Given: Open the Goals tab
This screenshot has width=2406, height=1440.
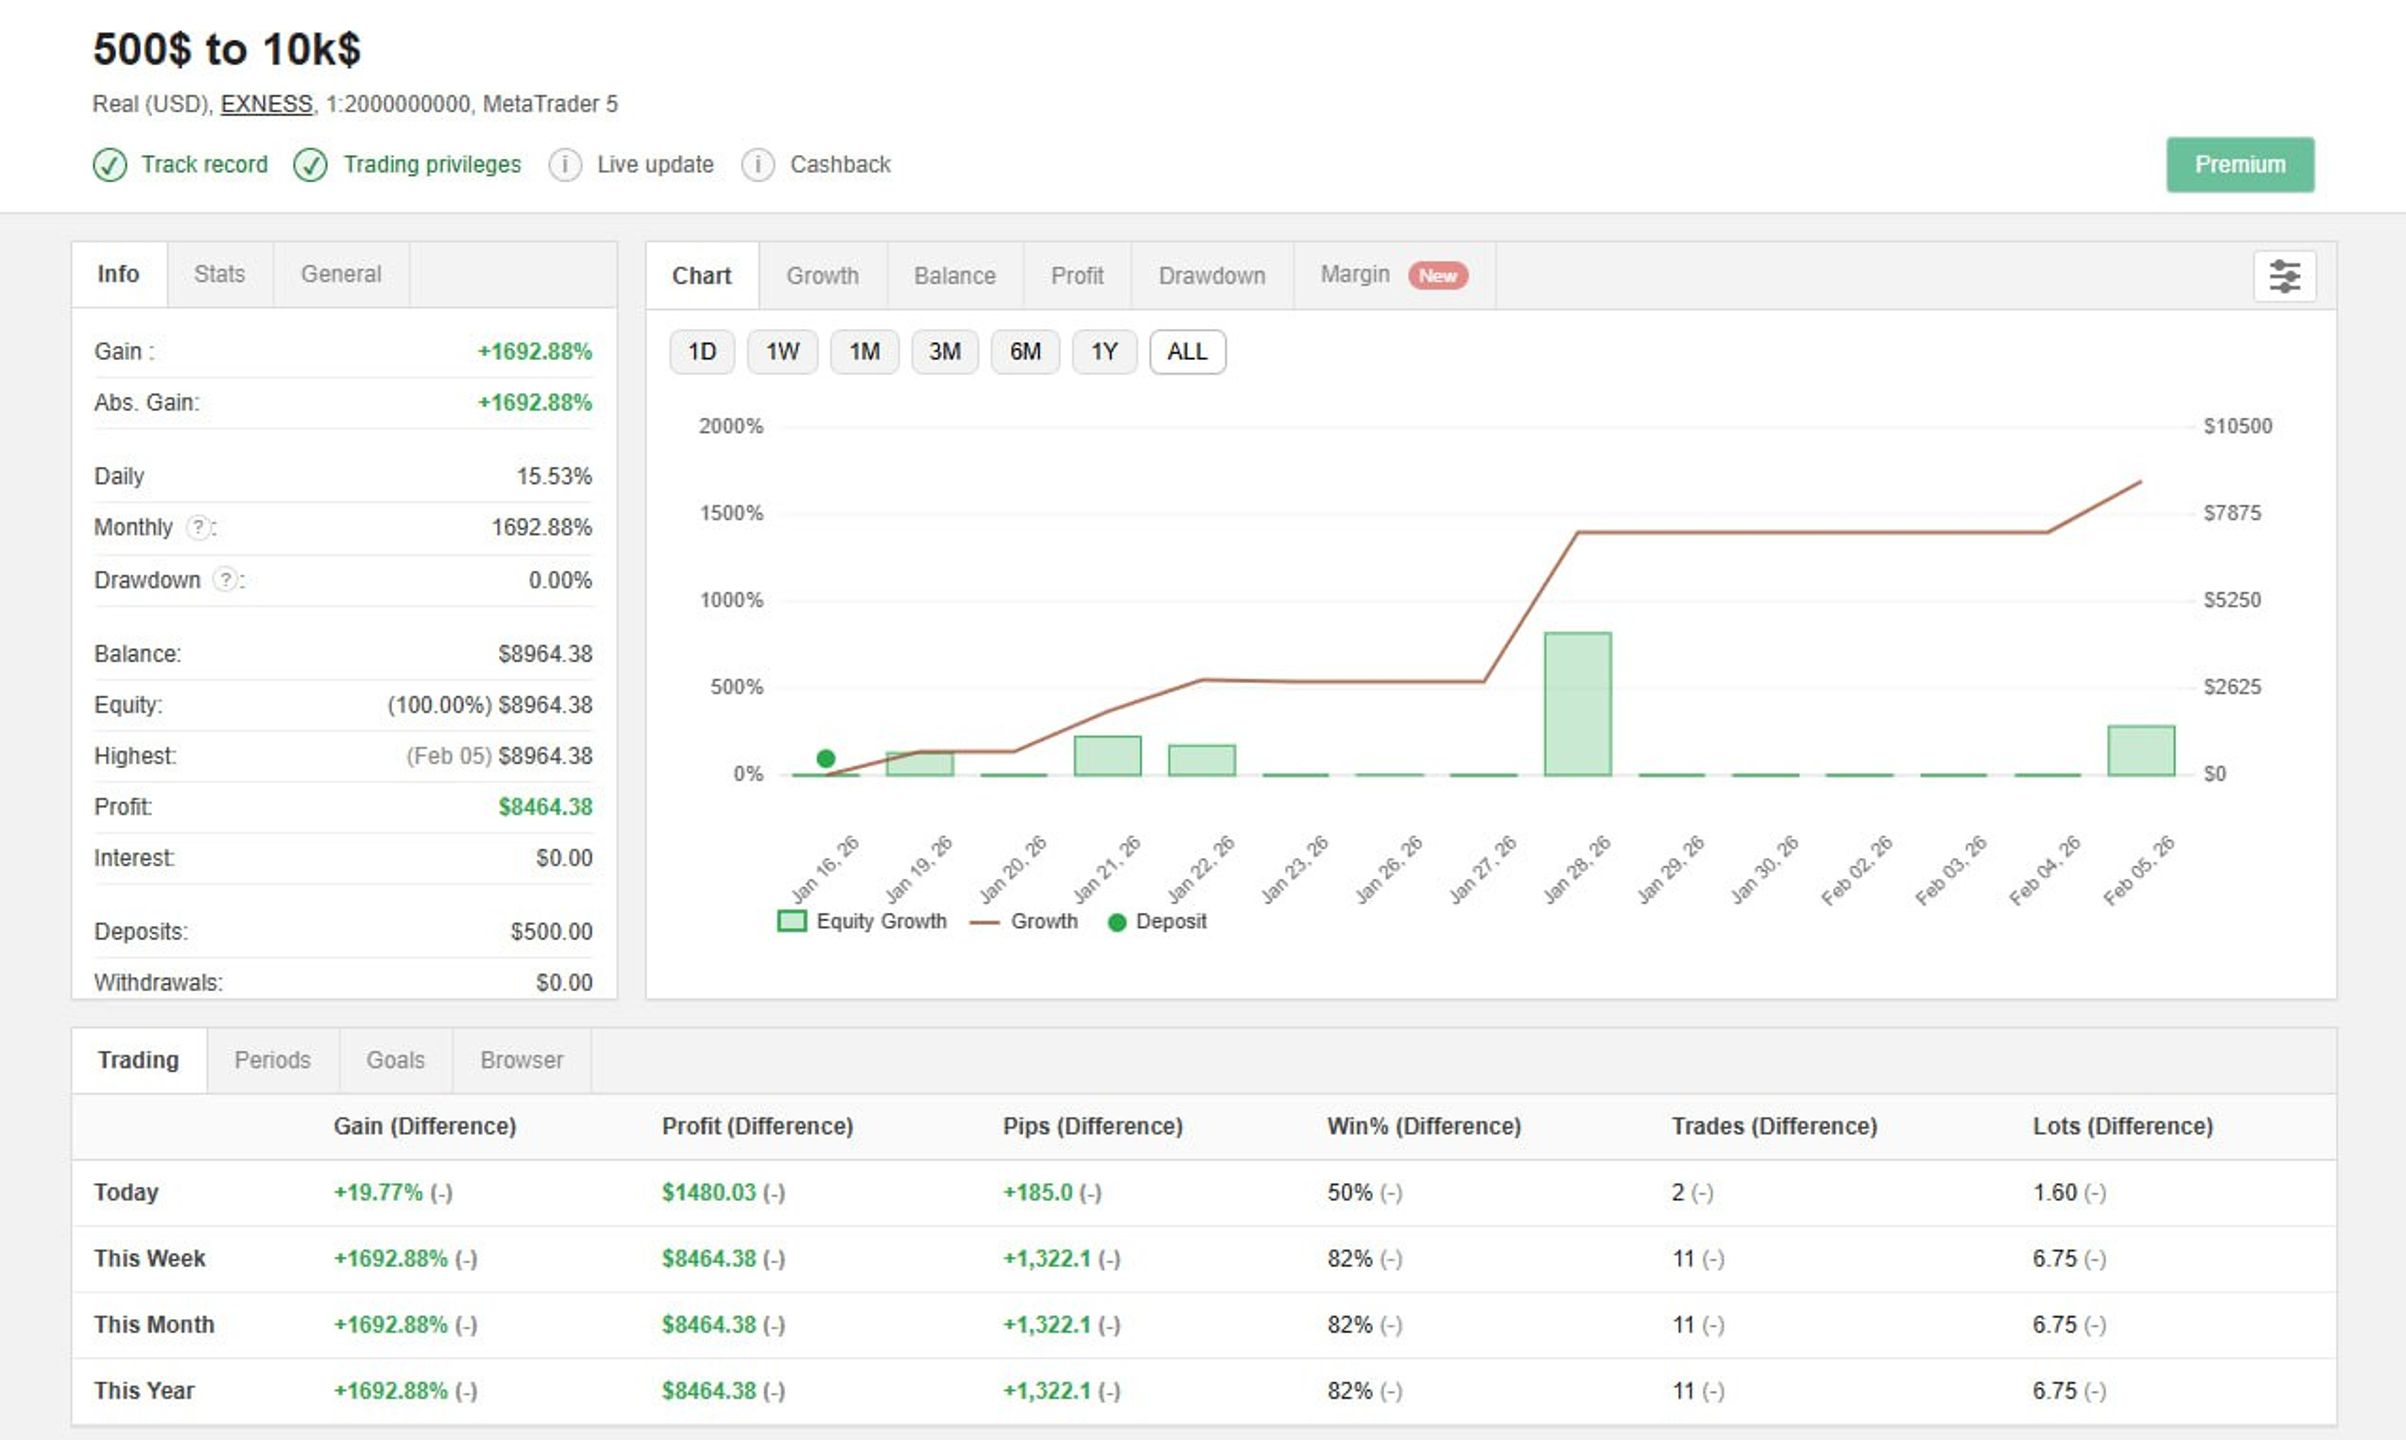Looking at the screenshot, I should [x=396, y=1060].
